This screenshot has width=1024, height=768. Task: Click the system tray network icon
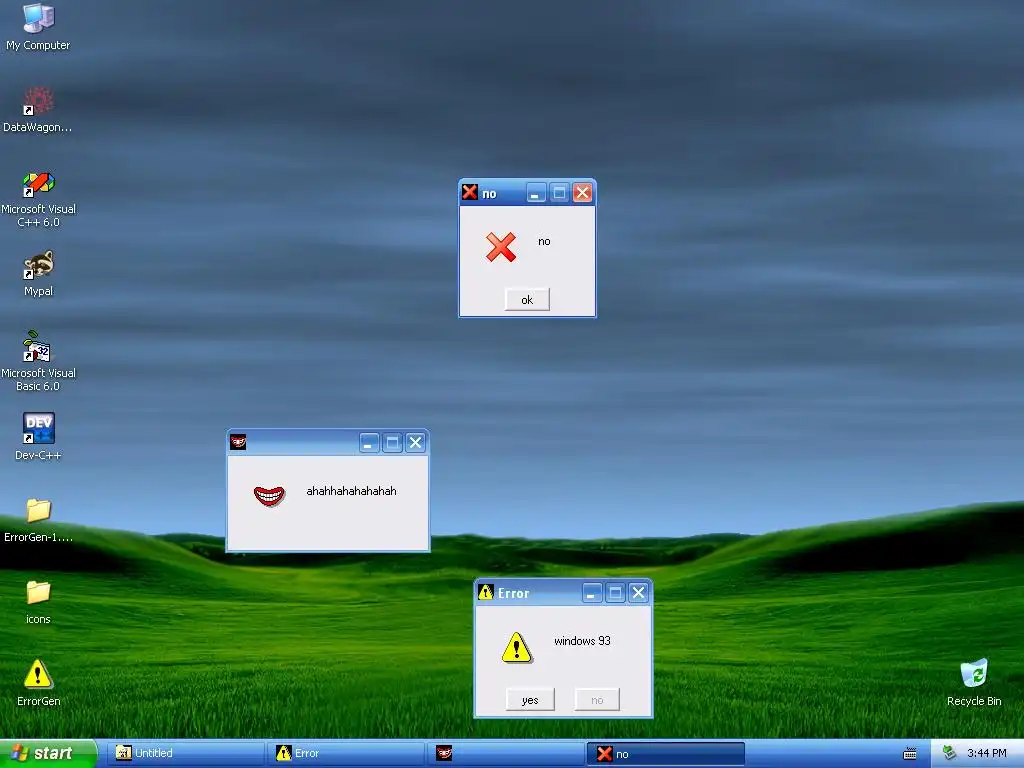(949, 753)
